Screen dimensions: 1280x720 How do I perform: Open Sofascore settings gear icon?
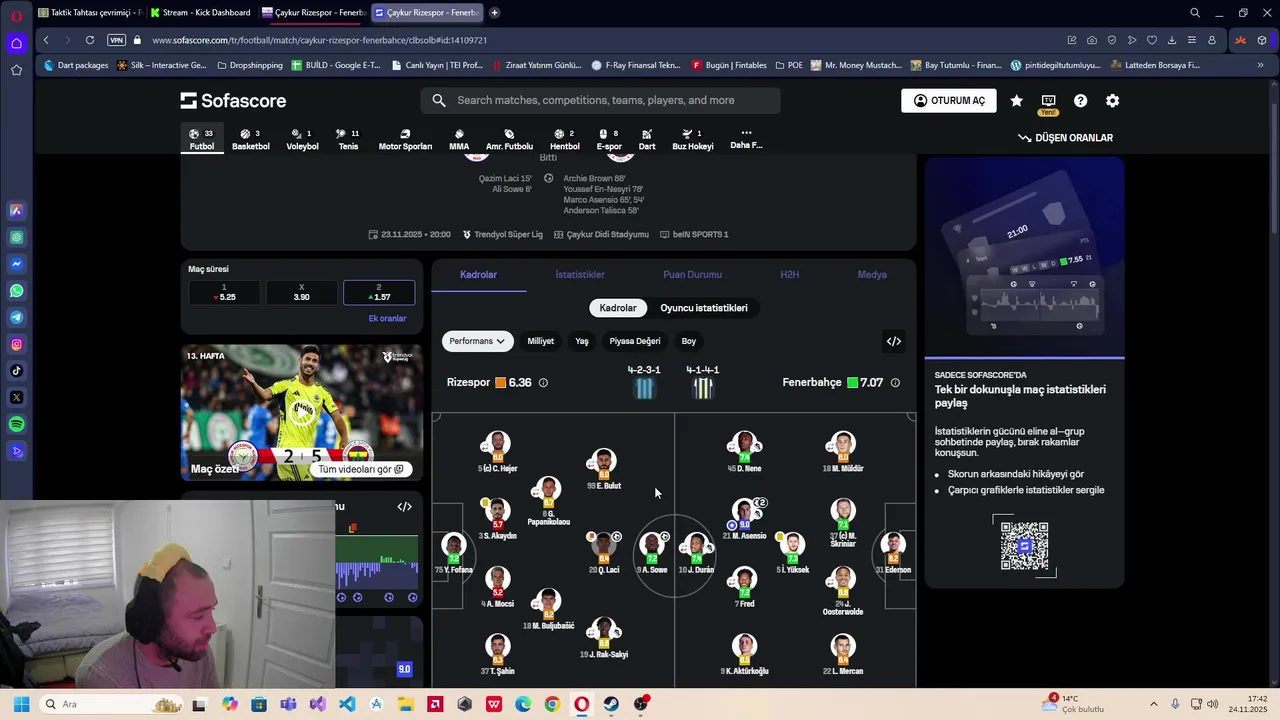click(1112, 101)
